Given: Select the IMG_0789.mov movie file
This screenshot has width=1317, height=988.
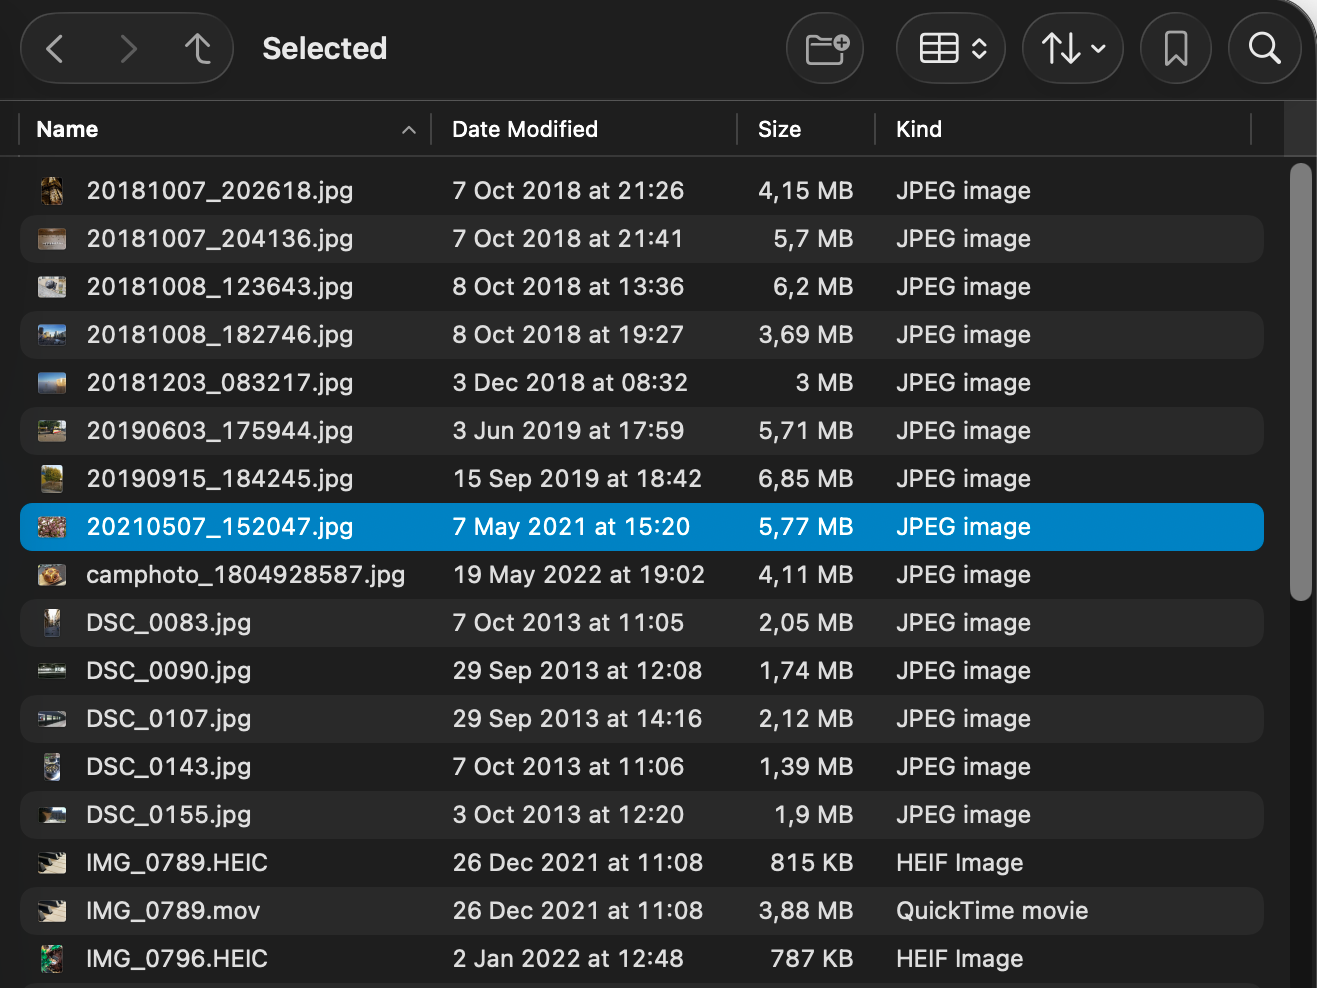Looking at the screenshot, I should (x=173, y=911).
